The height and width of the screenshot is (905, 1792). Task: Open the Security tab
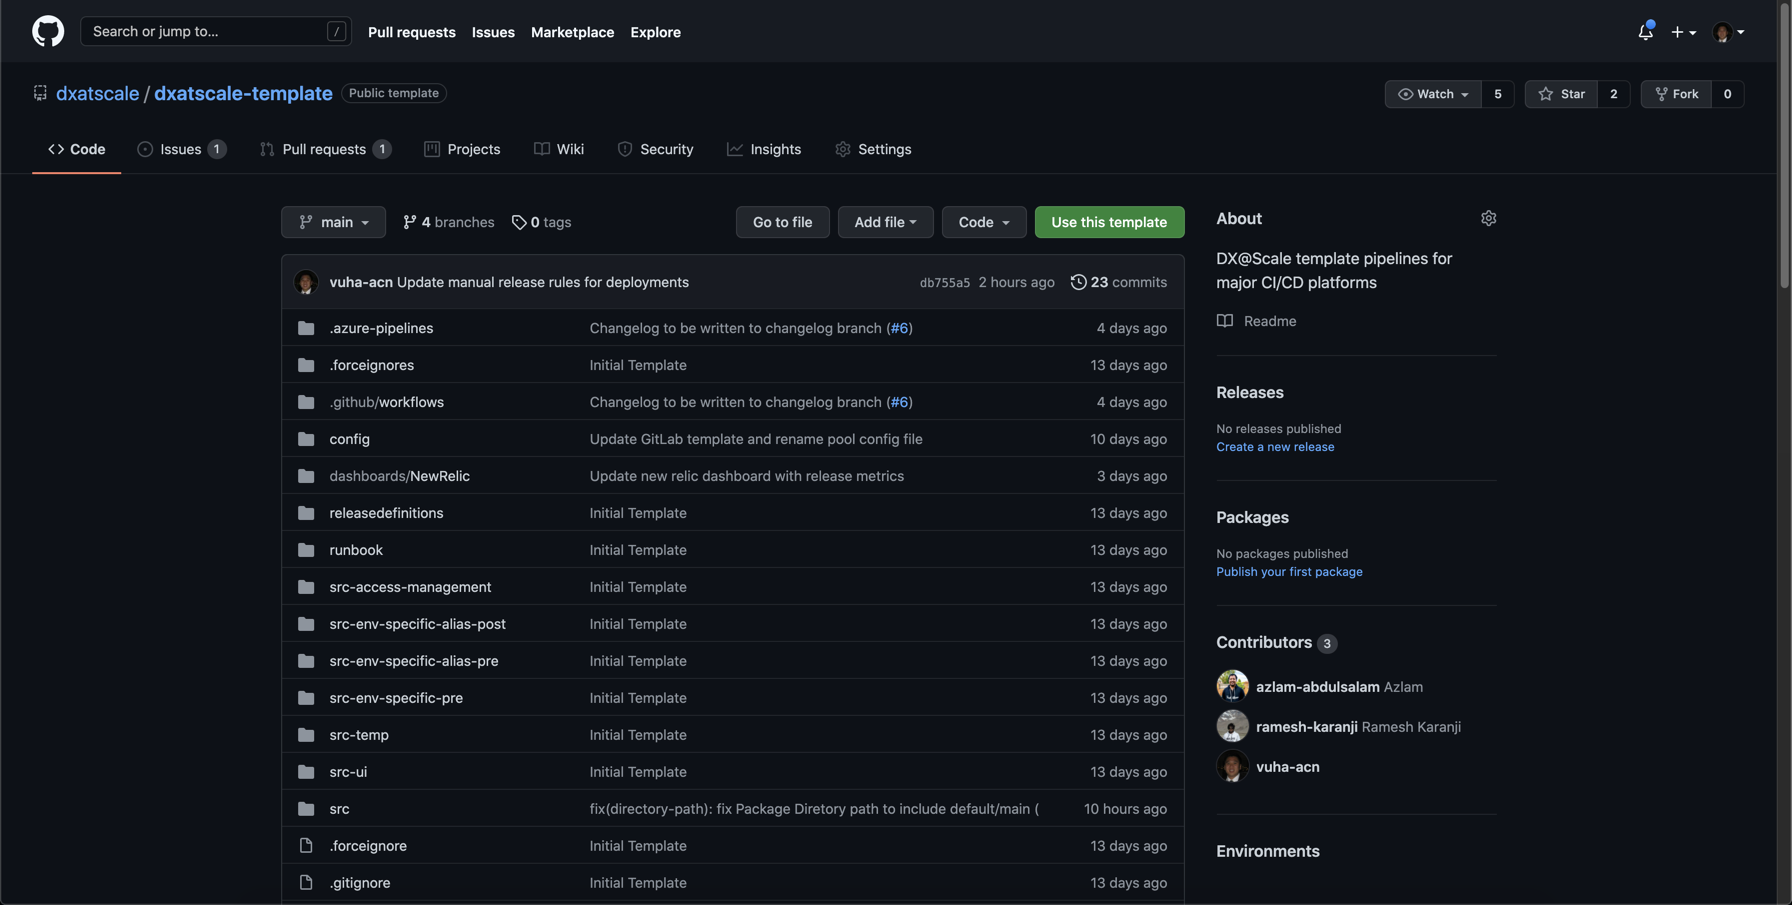tap(655, 149)
